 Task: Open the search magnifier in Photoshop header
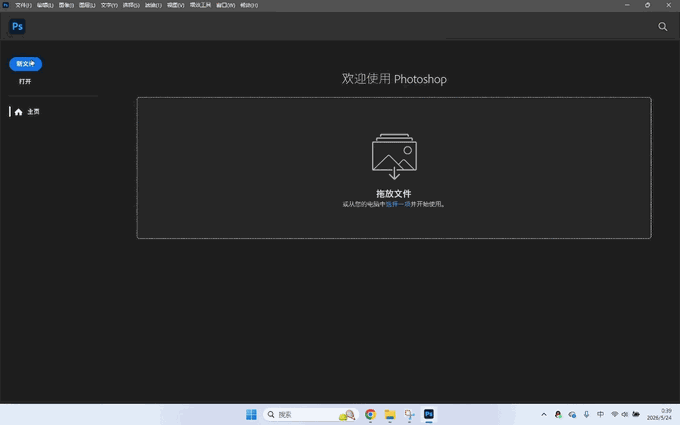click(662, 26)
